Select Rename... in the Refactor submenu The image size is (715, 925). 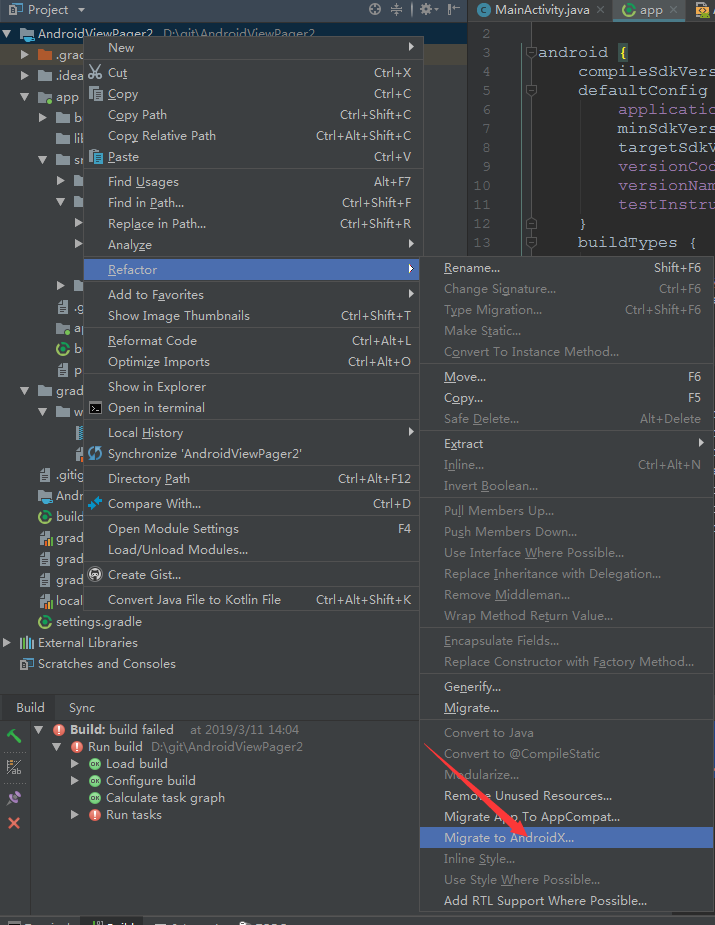coord(567,268)
